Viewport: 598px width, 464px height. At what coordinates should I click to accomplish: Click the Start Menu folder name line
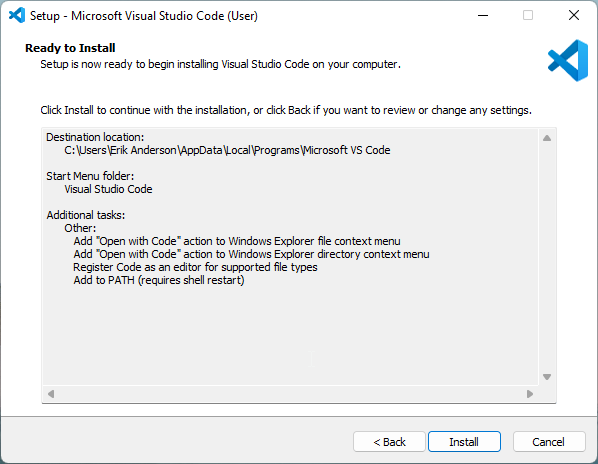pyautogui.click(x=108, y=189)
